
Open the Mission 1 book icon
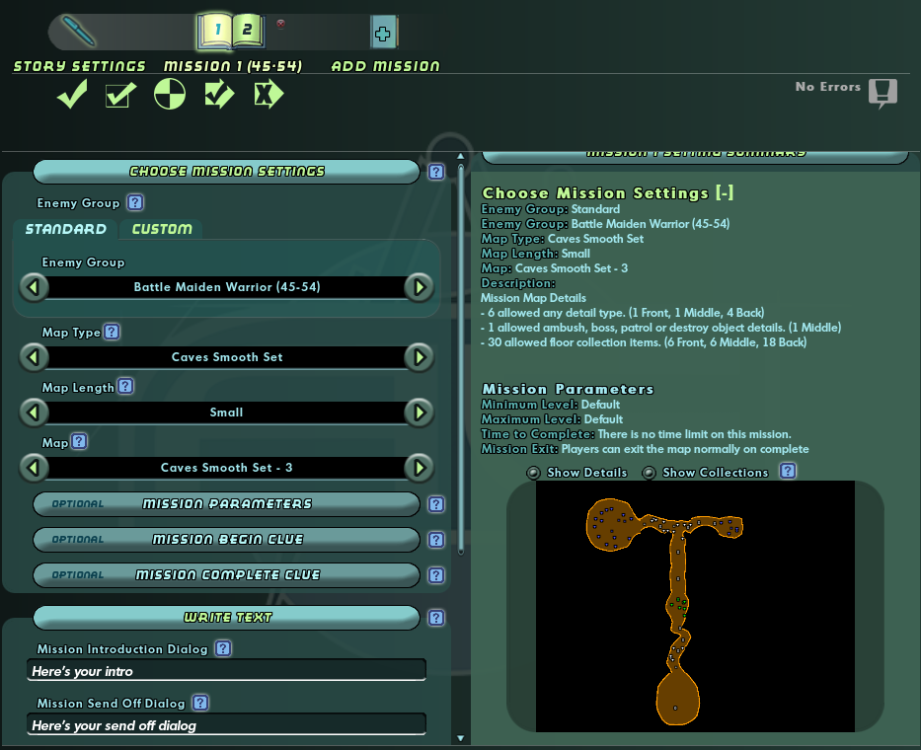(x=215, y=30)
